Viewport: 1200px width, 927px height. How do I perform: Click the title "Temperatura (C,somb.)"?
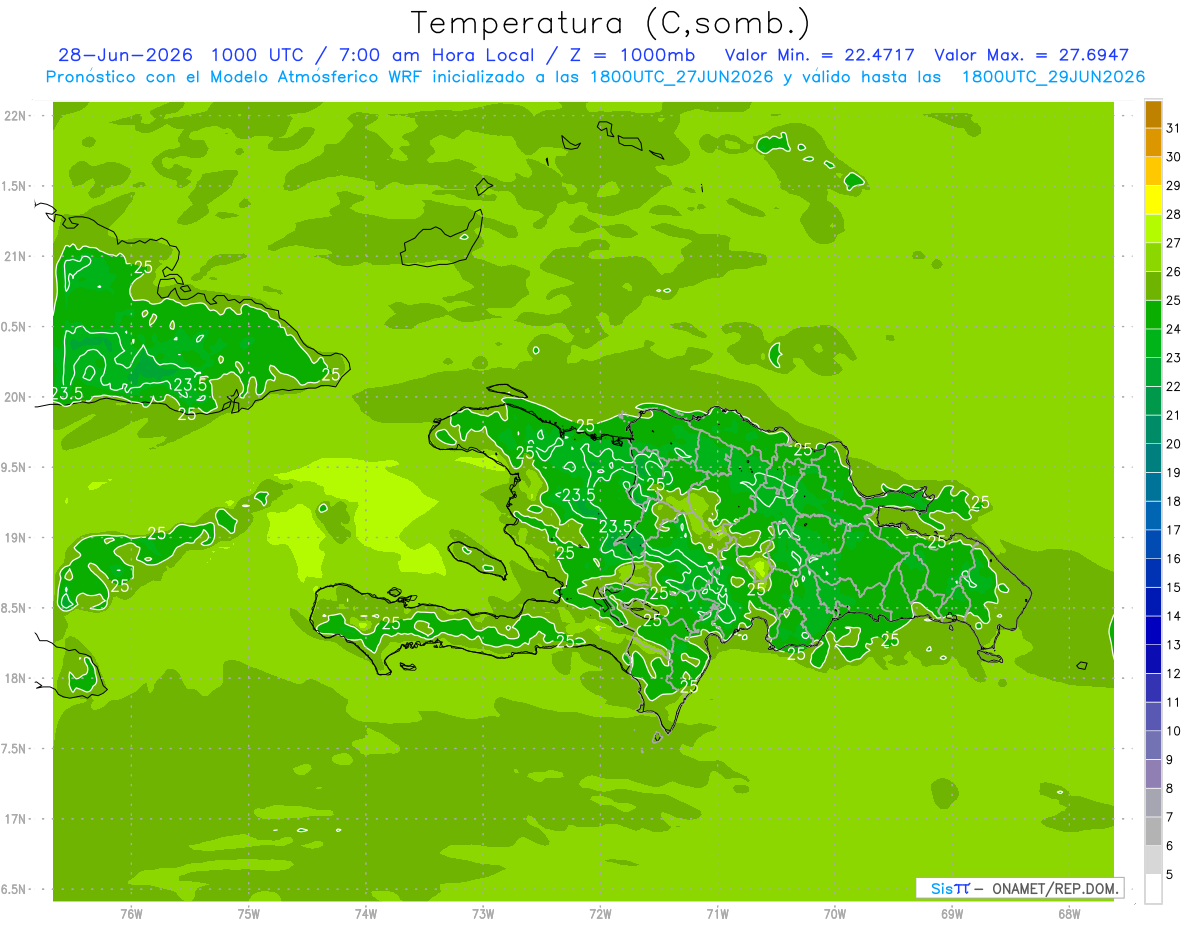(610, 23)
